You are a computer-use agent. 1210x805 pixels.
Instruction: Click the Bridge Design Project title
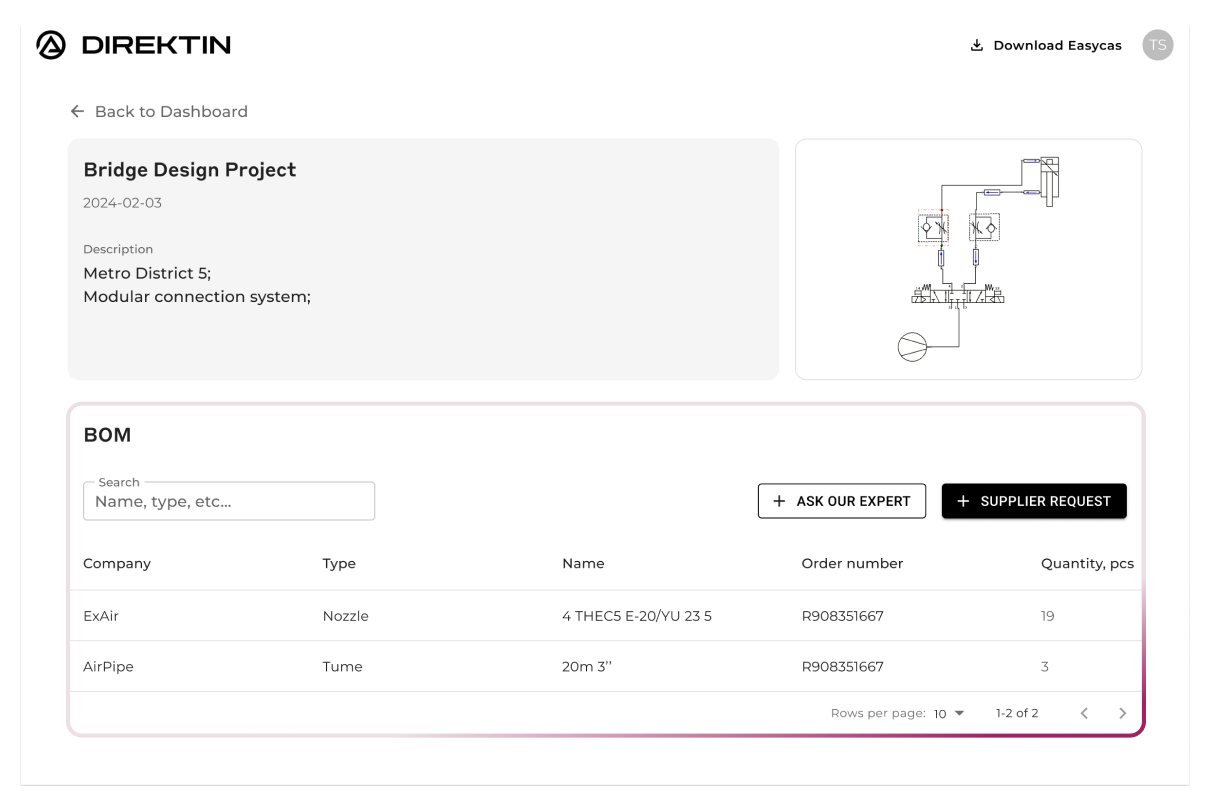(x=190, y=170)
